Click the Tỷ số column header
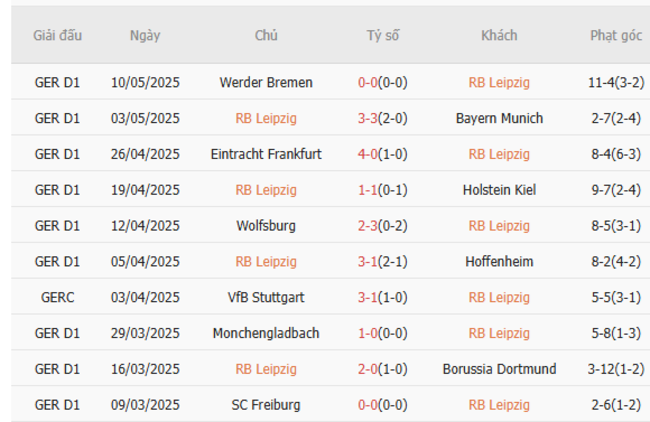 382,36
